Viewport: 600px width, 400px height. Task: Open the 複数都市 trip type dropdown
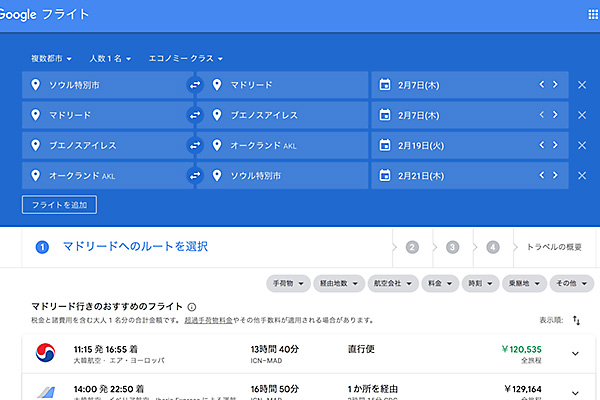51,59
